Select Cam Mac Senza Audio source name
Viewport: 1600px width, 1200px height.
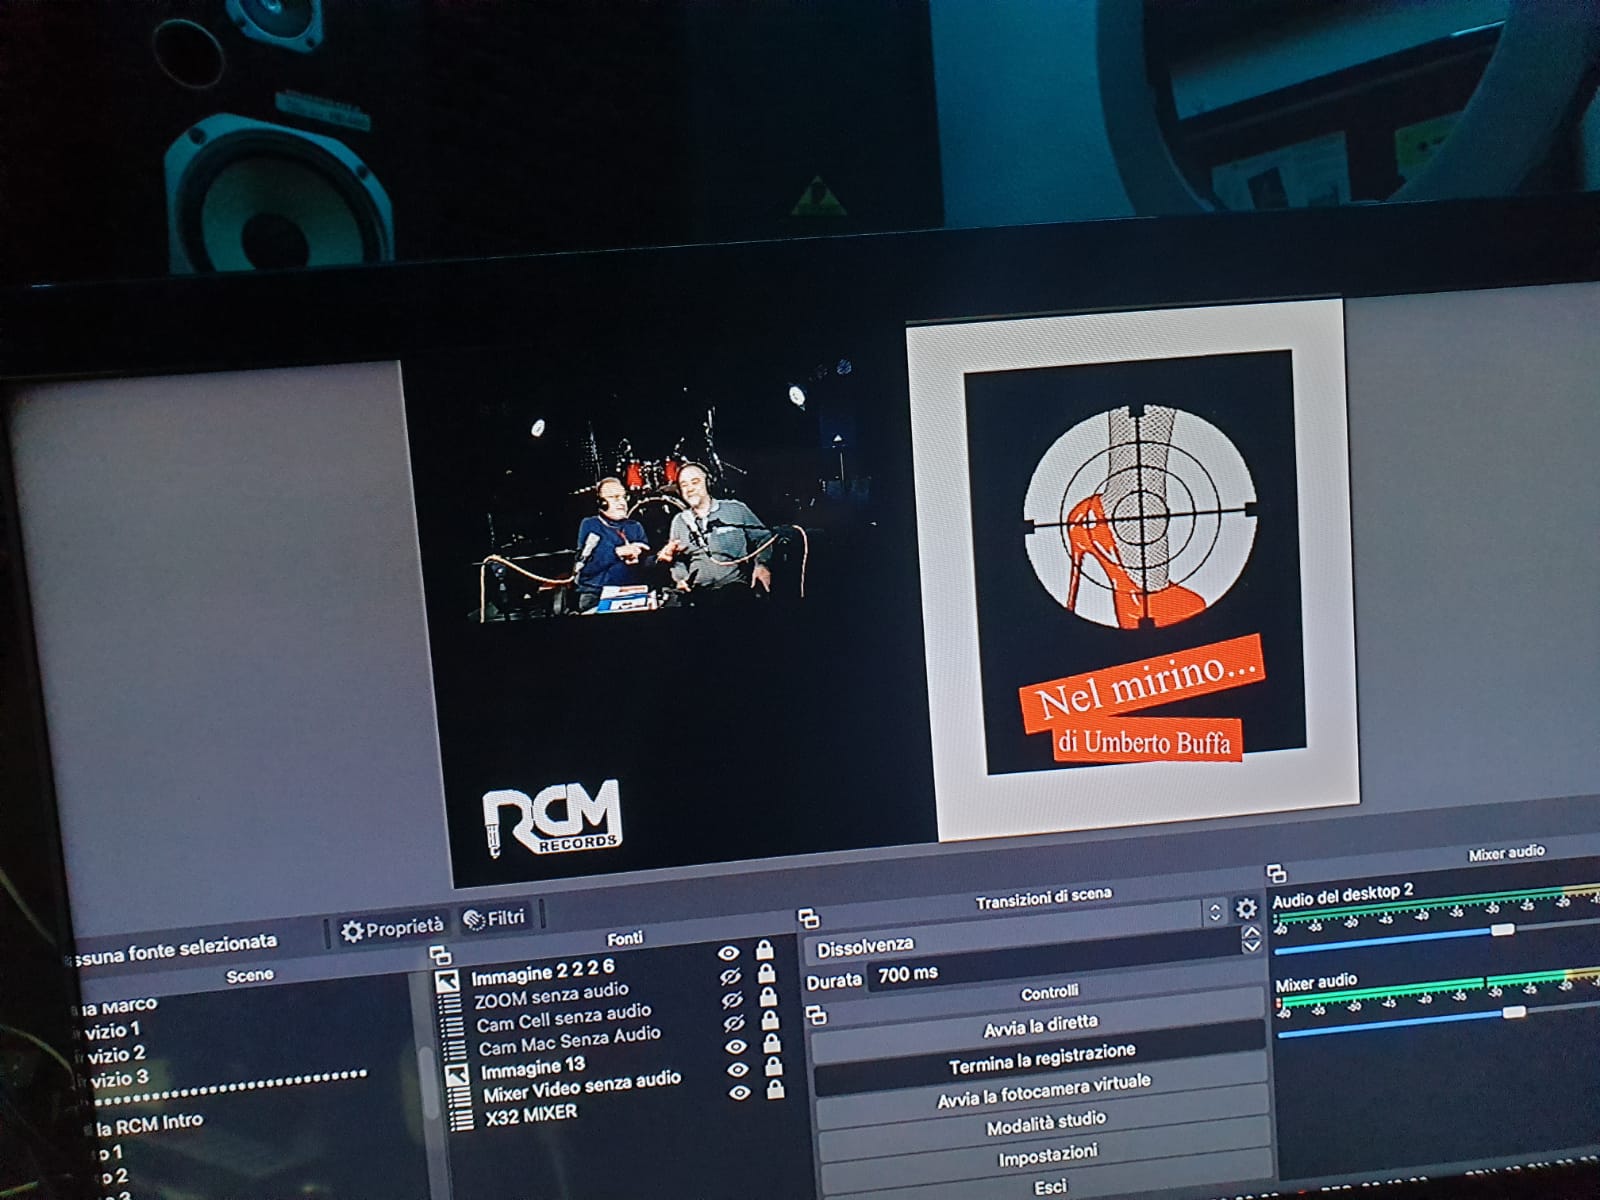tap(569, 1041)
